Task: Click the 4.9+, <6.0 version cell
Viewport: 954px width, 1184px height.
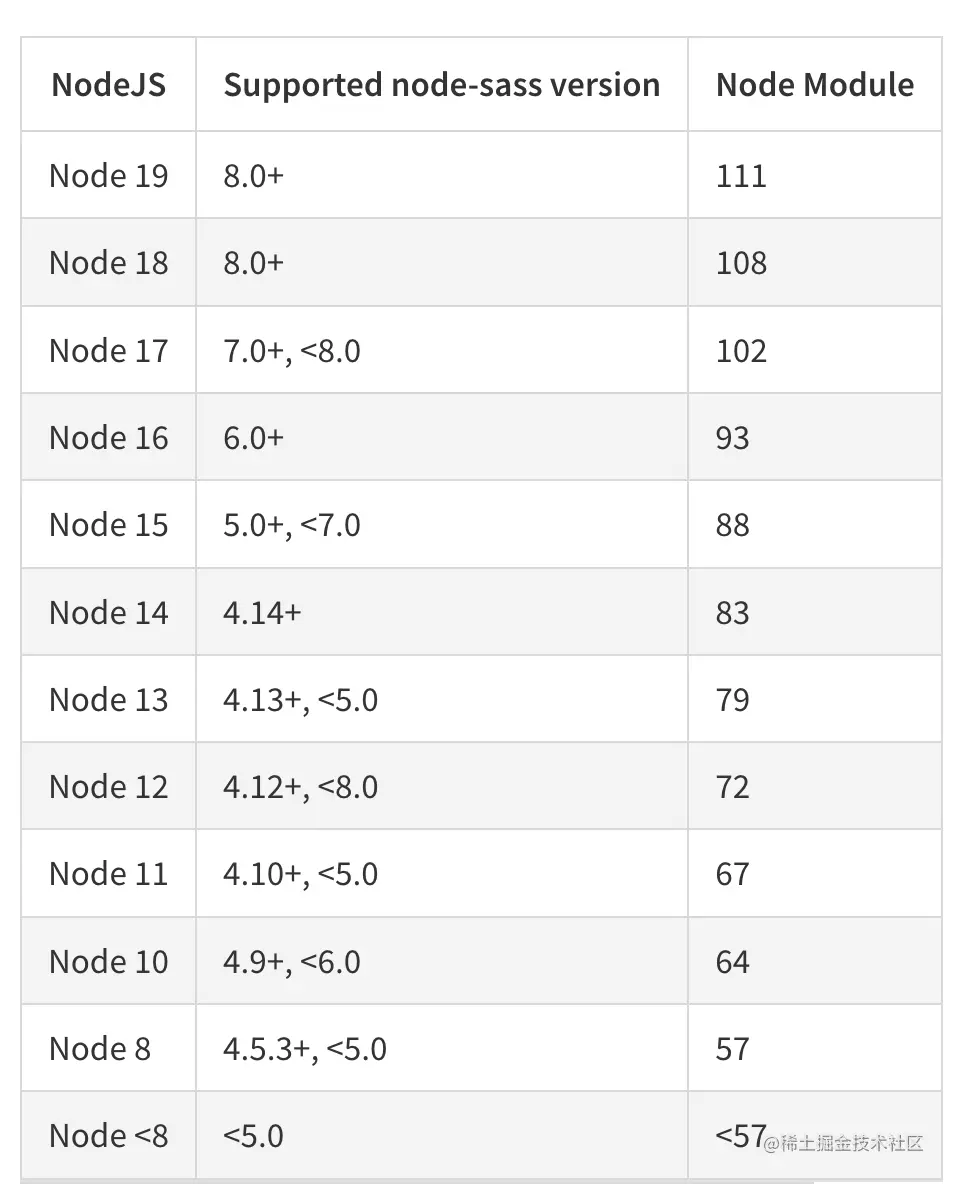Action: [292, 962]
